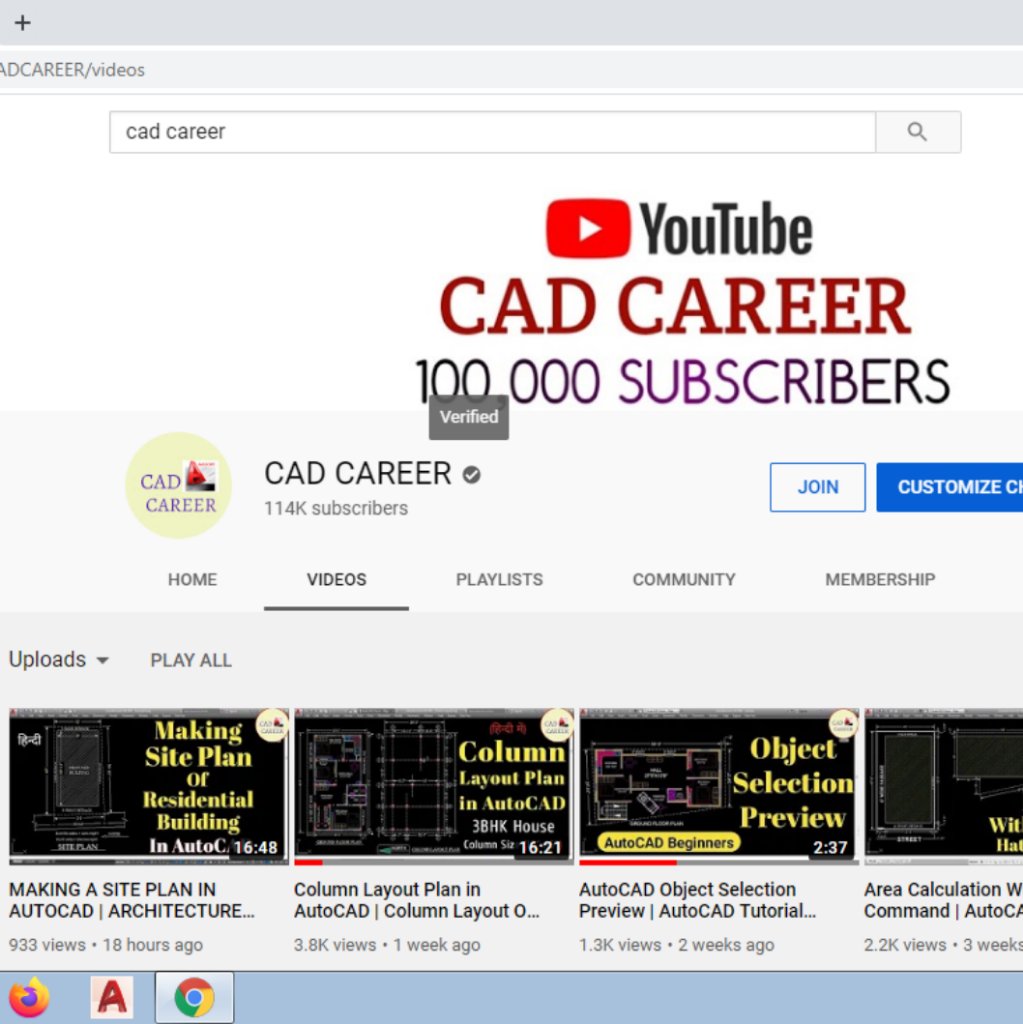Play the Making Site Plan thumbnail
This screenshot has height=1024, width=1023.
pos(148,786)
